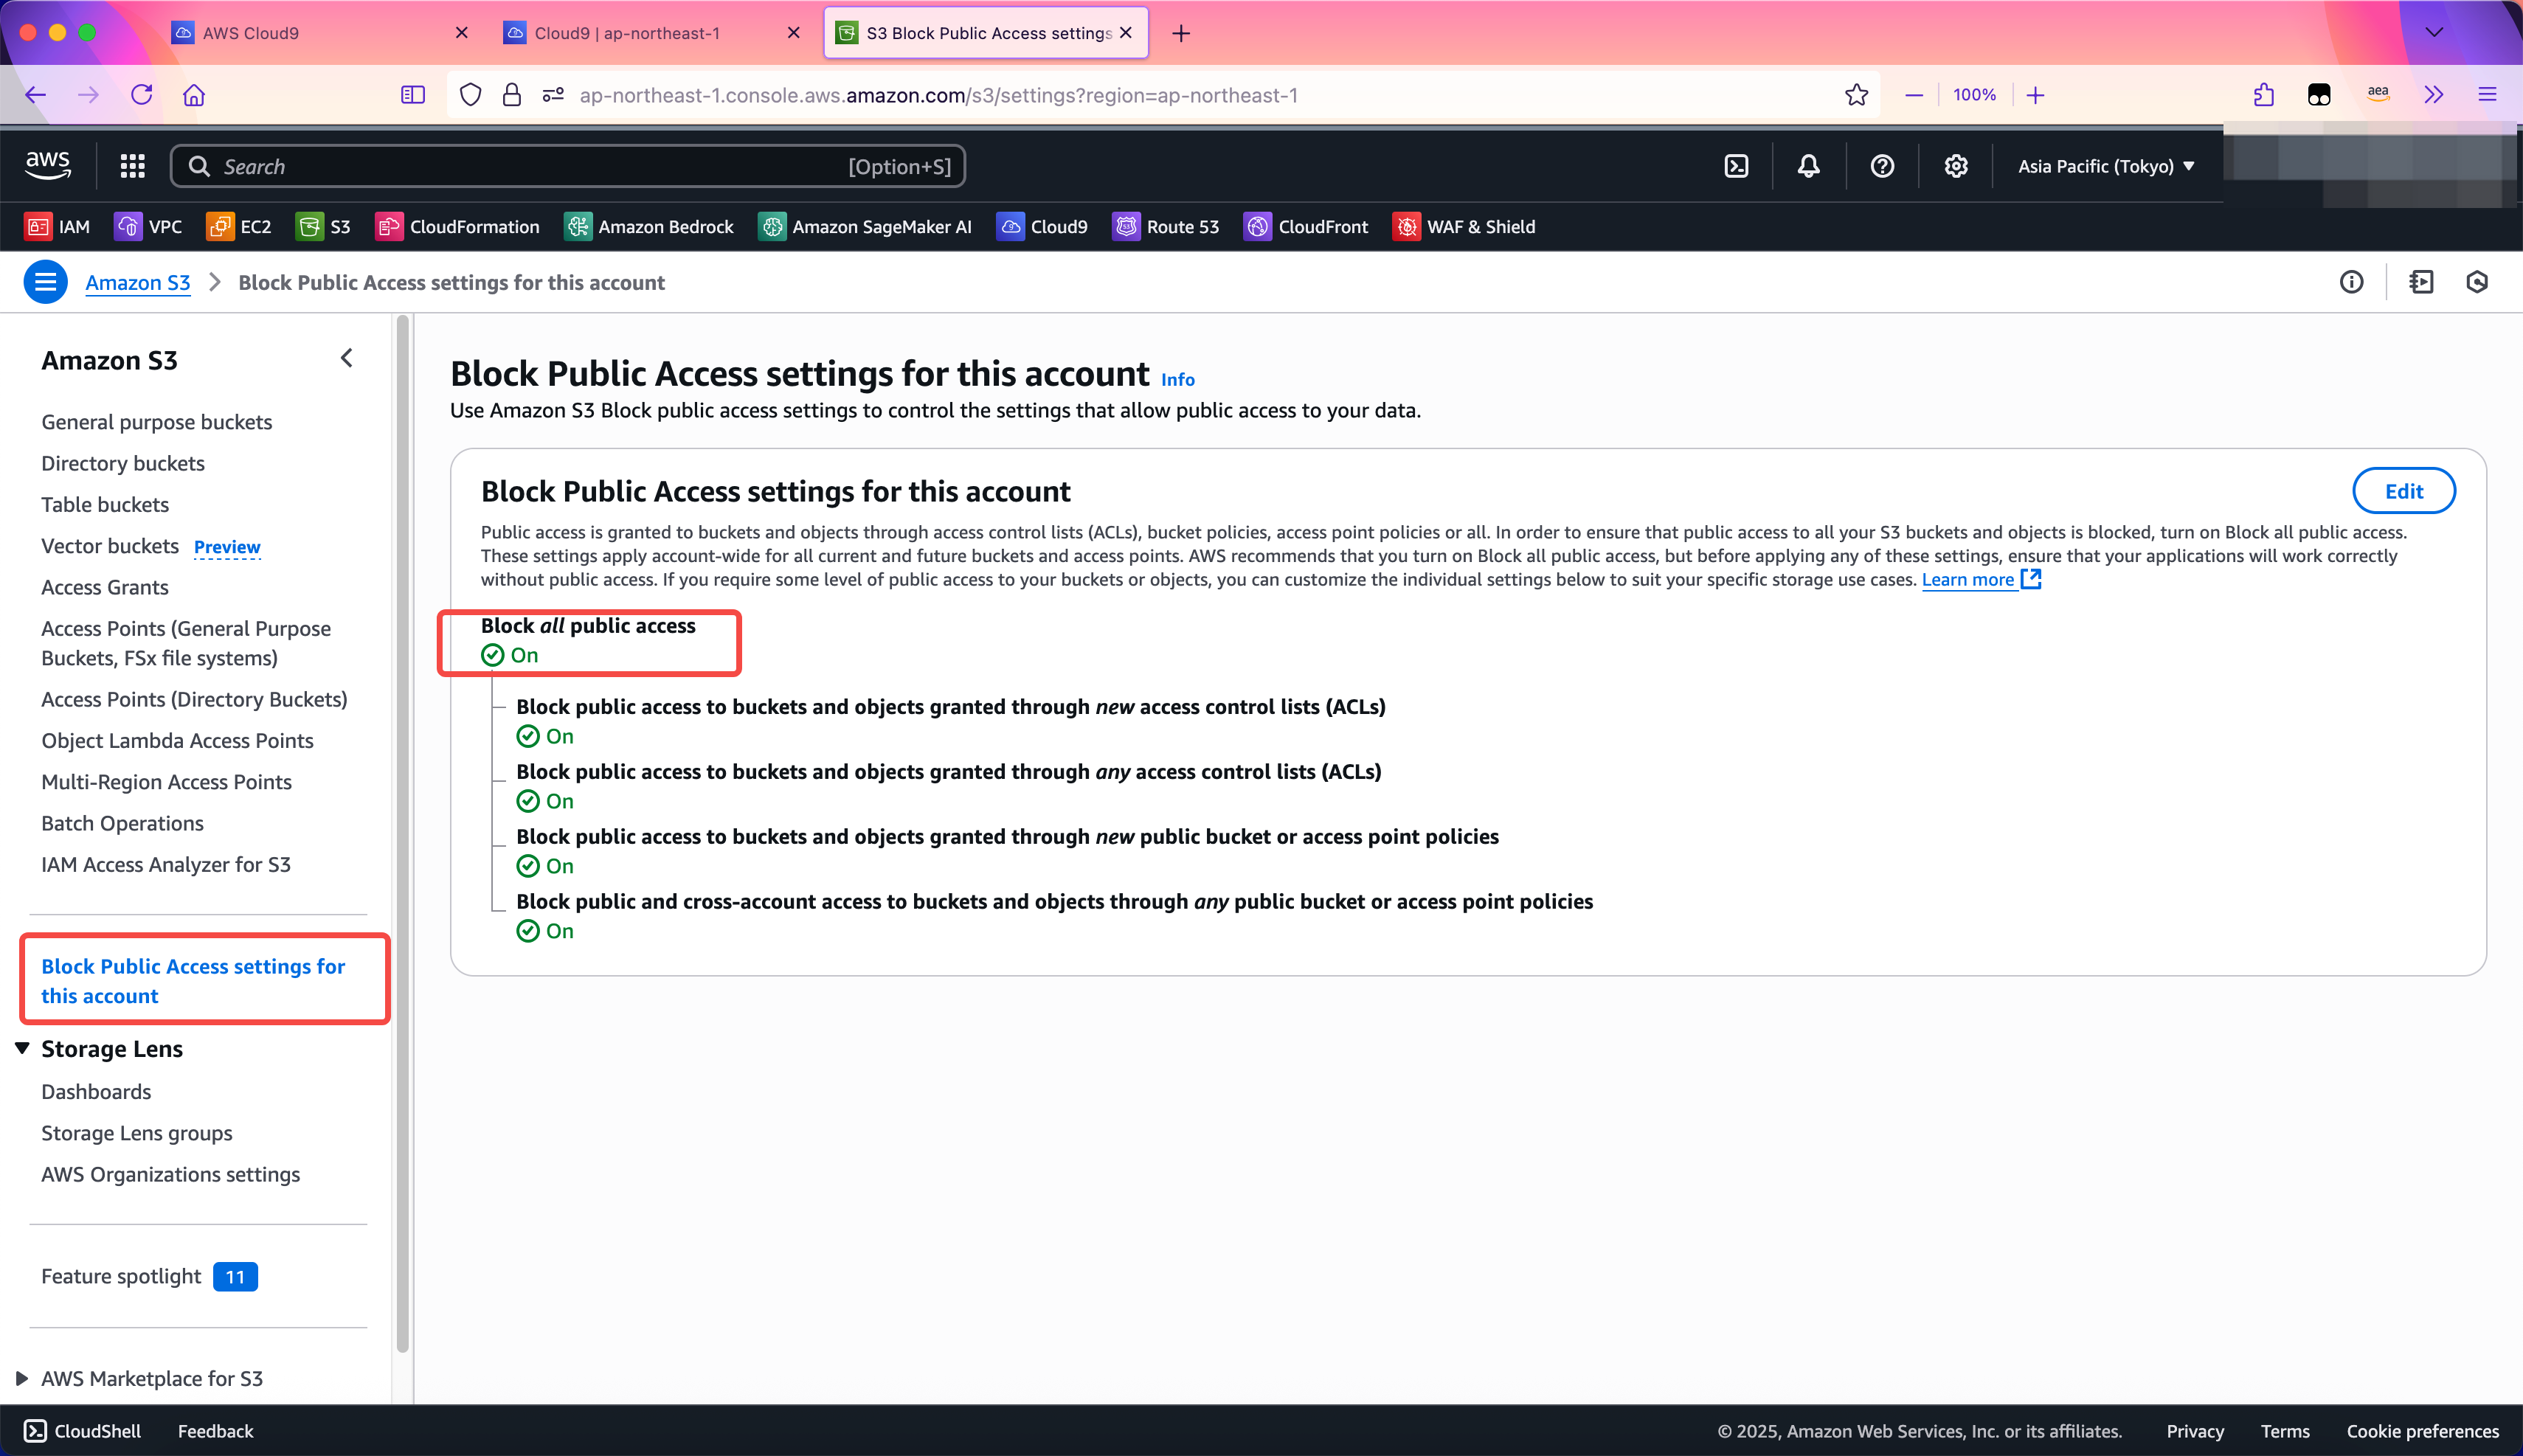The height and width of the screenshot is (1456, 2523).
Task: Collapse the Amazon S3 side navigation
Action: (x=347, y=358)
